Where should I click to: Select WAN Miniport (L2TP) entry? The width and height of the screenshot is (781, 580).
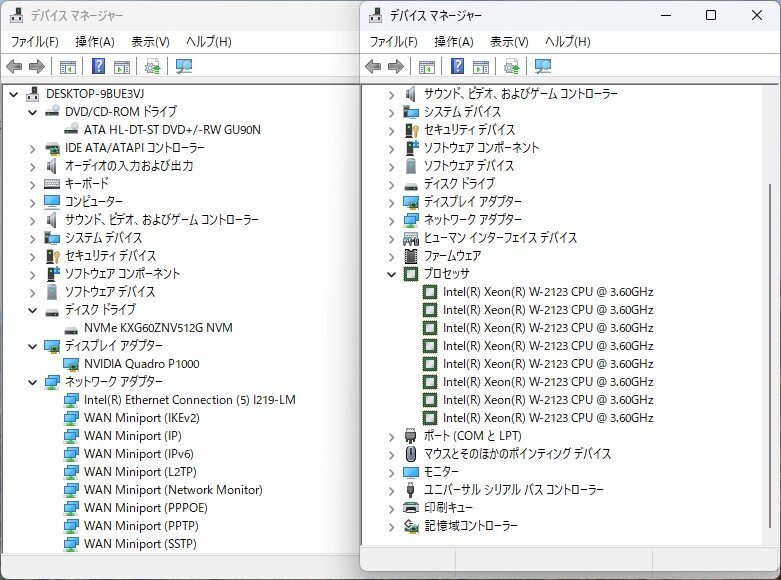[140, 471]
